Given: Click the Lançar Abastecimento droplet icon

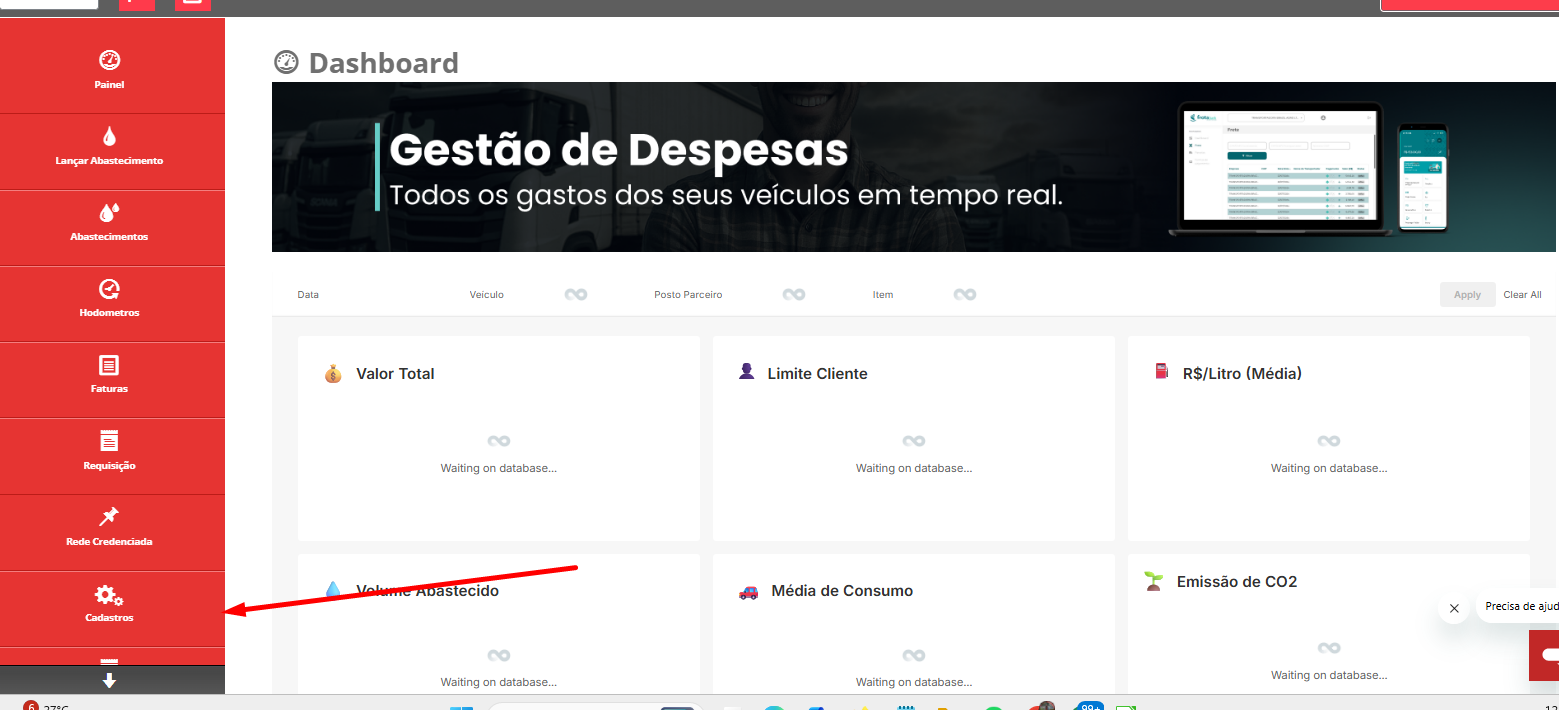Looking at the screenshot, I should [x=109, y=136].
